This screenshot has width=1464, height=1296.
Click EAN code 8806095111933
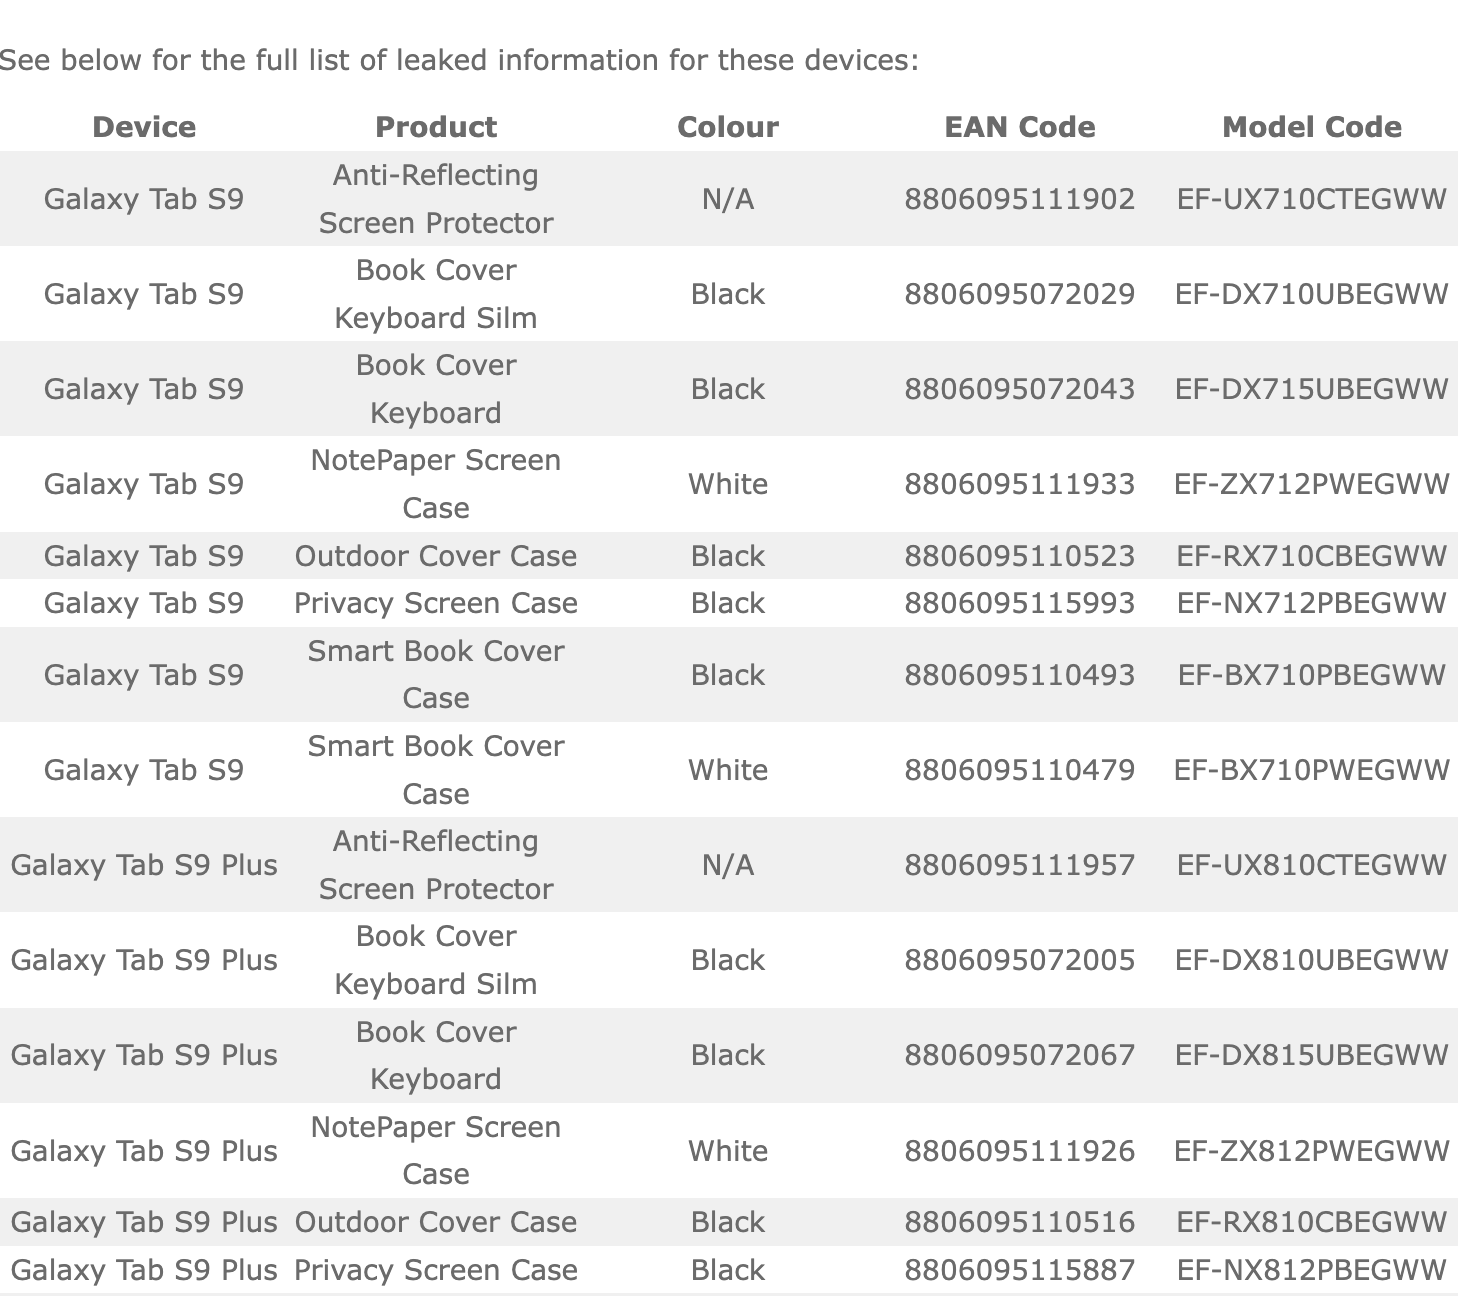[1020, 484]
